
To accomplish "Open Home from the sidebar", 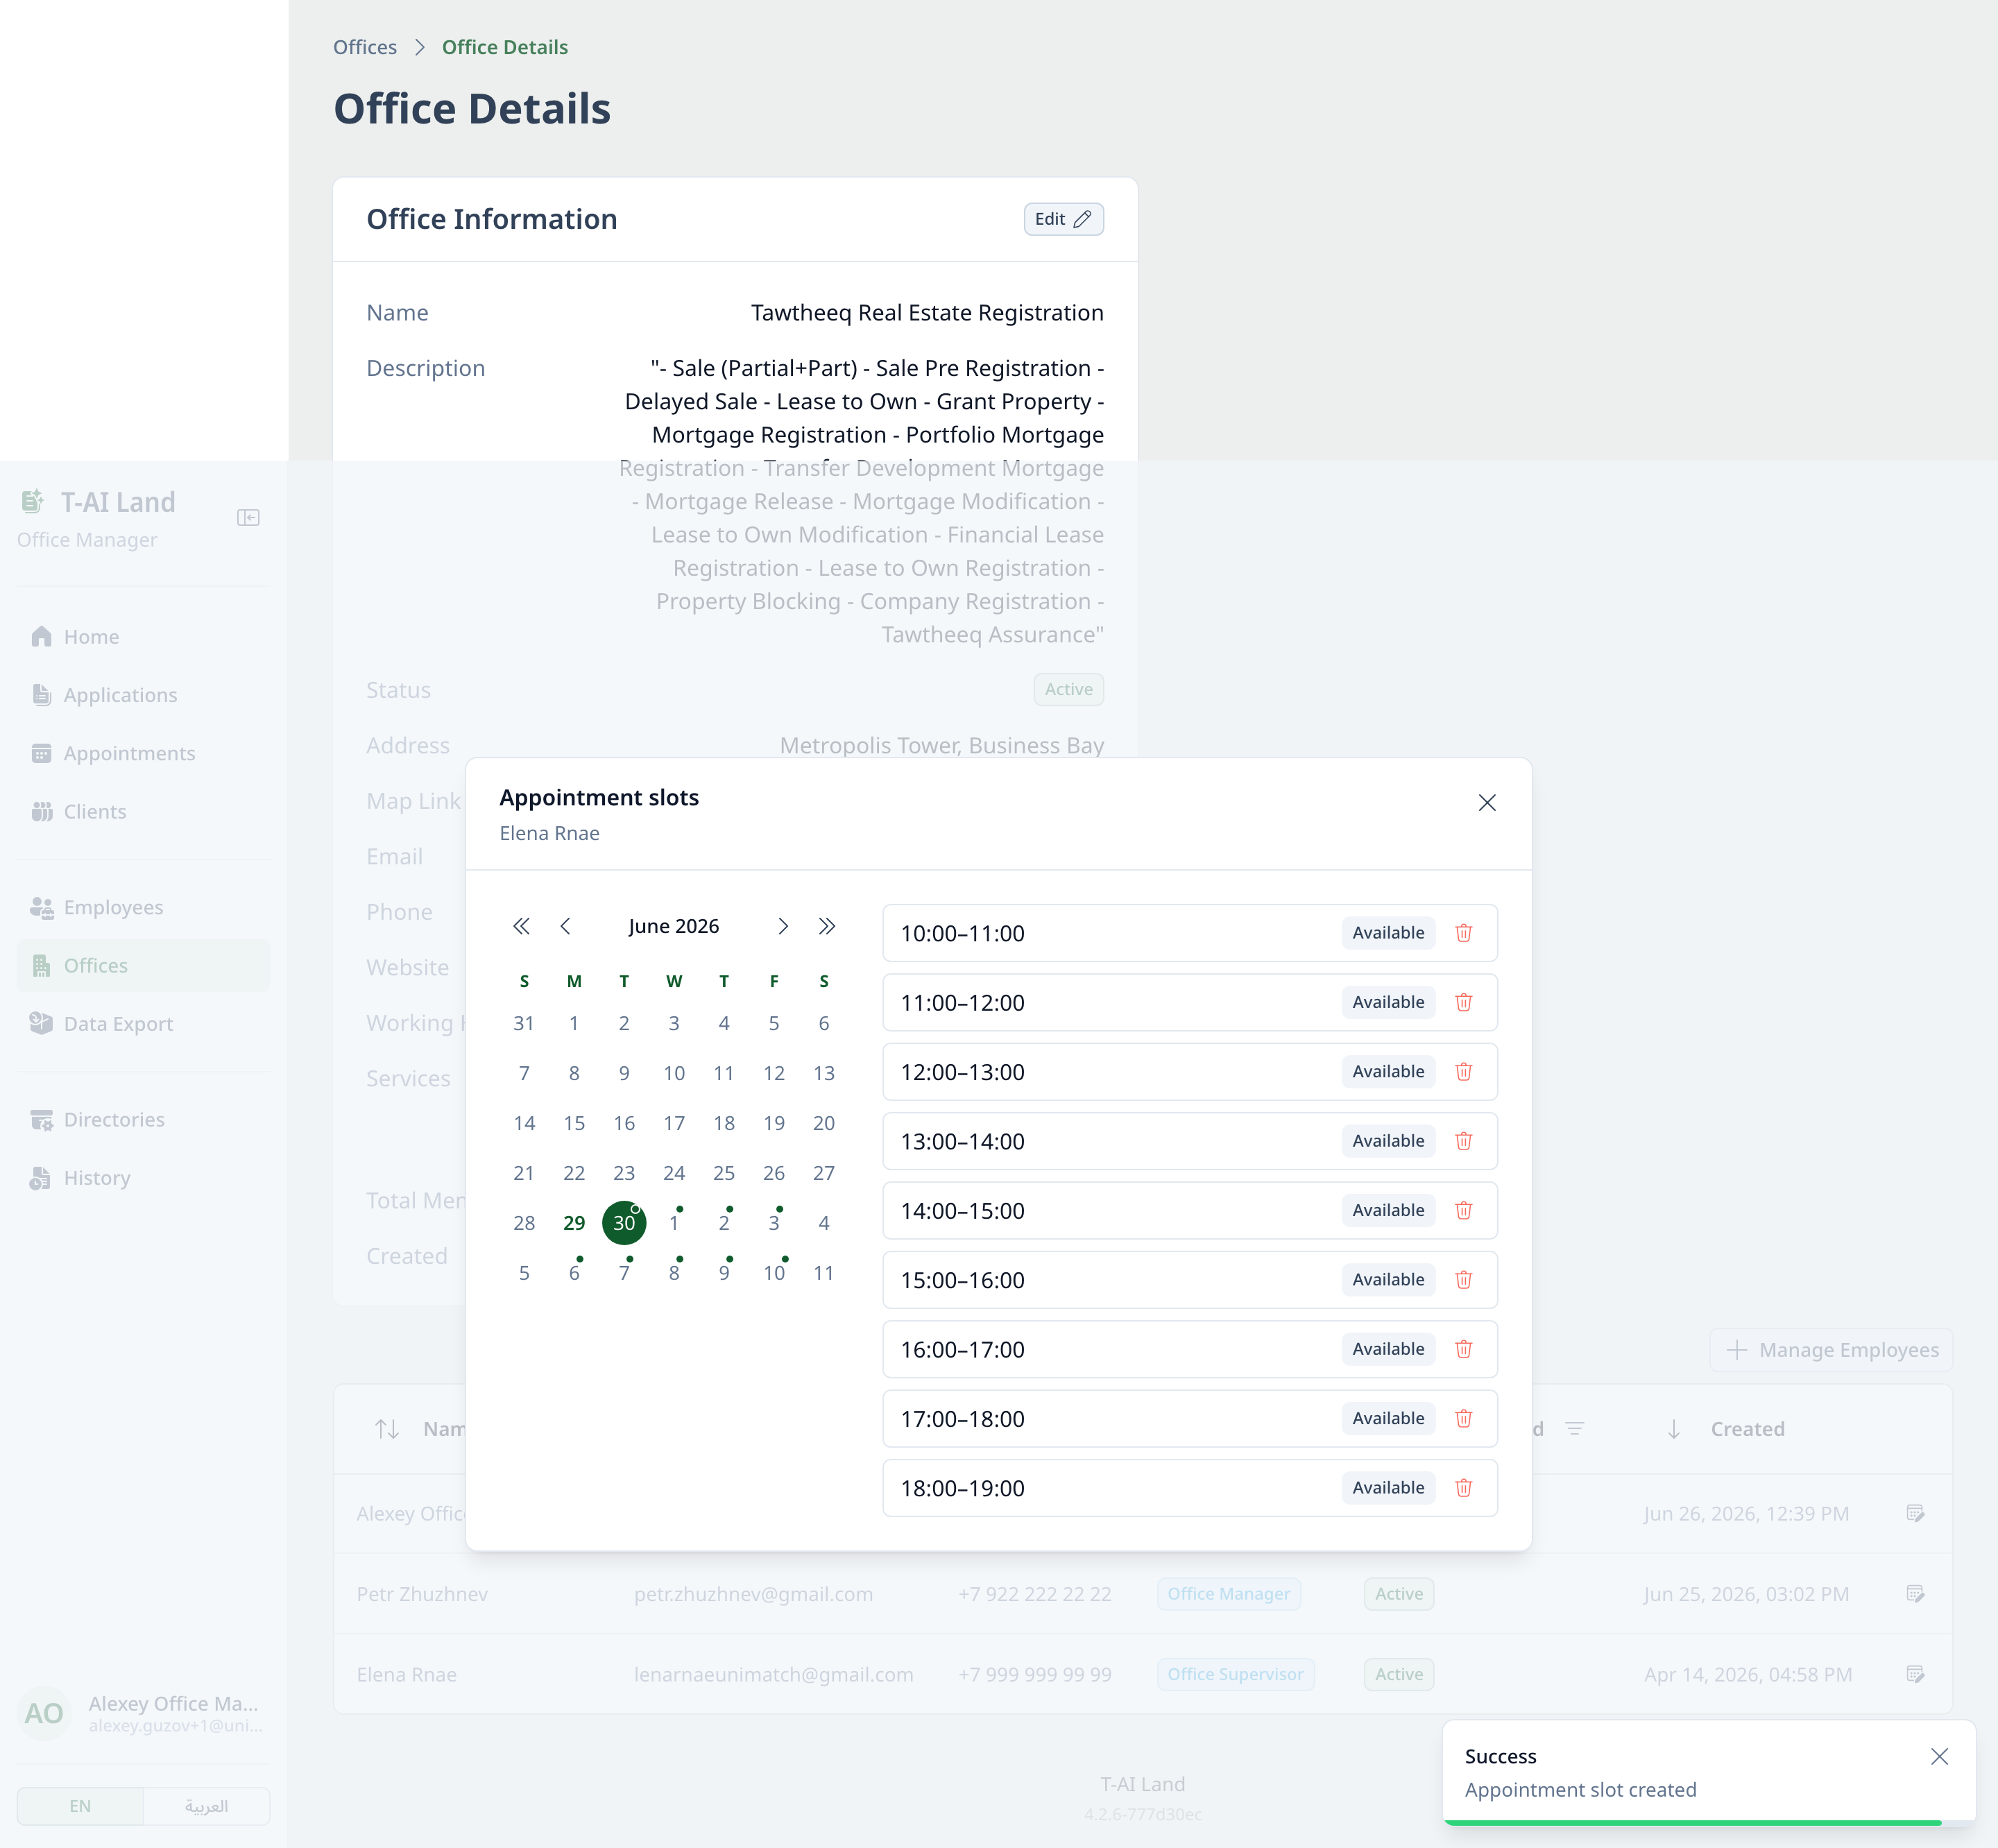I will 144,637.
